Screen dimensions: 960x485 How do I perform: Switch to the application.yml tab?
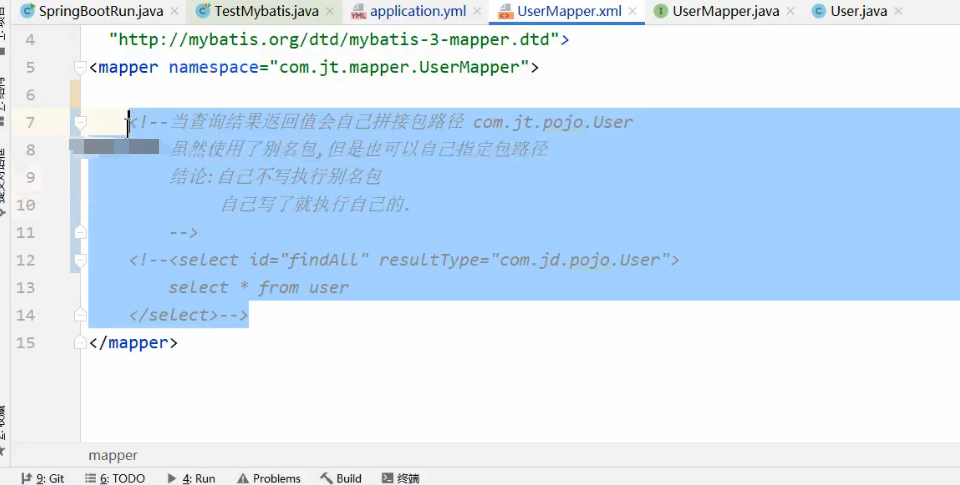[418, 11]
